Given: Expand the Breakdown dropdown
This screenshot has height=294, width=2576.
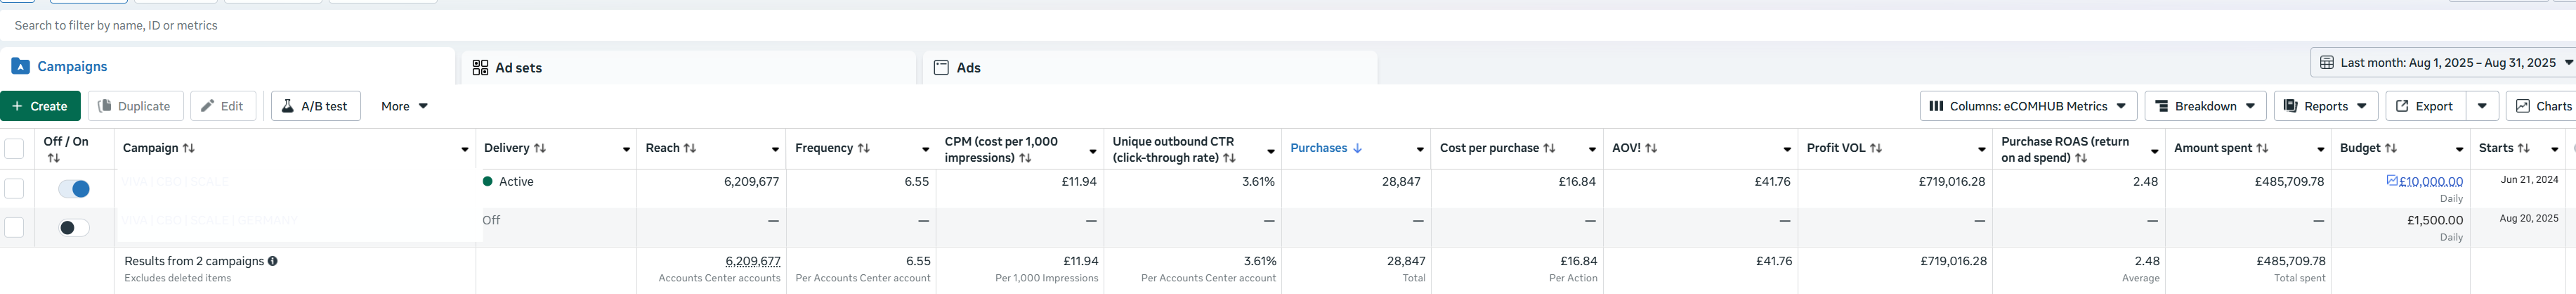Looking at the screenshot, I should click(2205, 106).
